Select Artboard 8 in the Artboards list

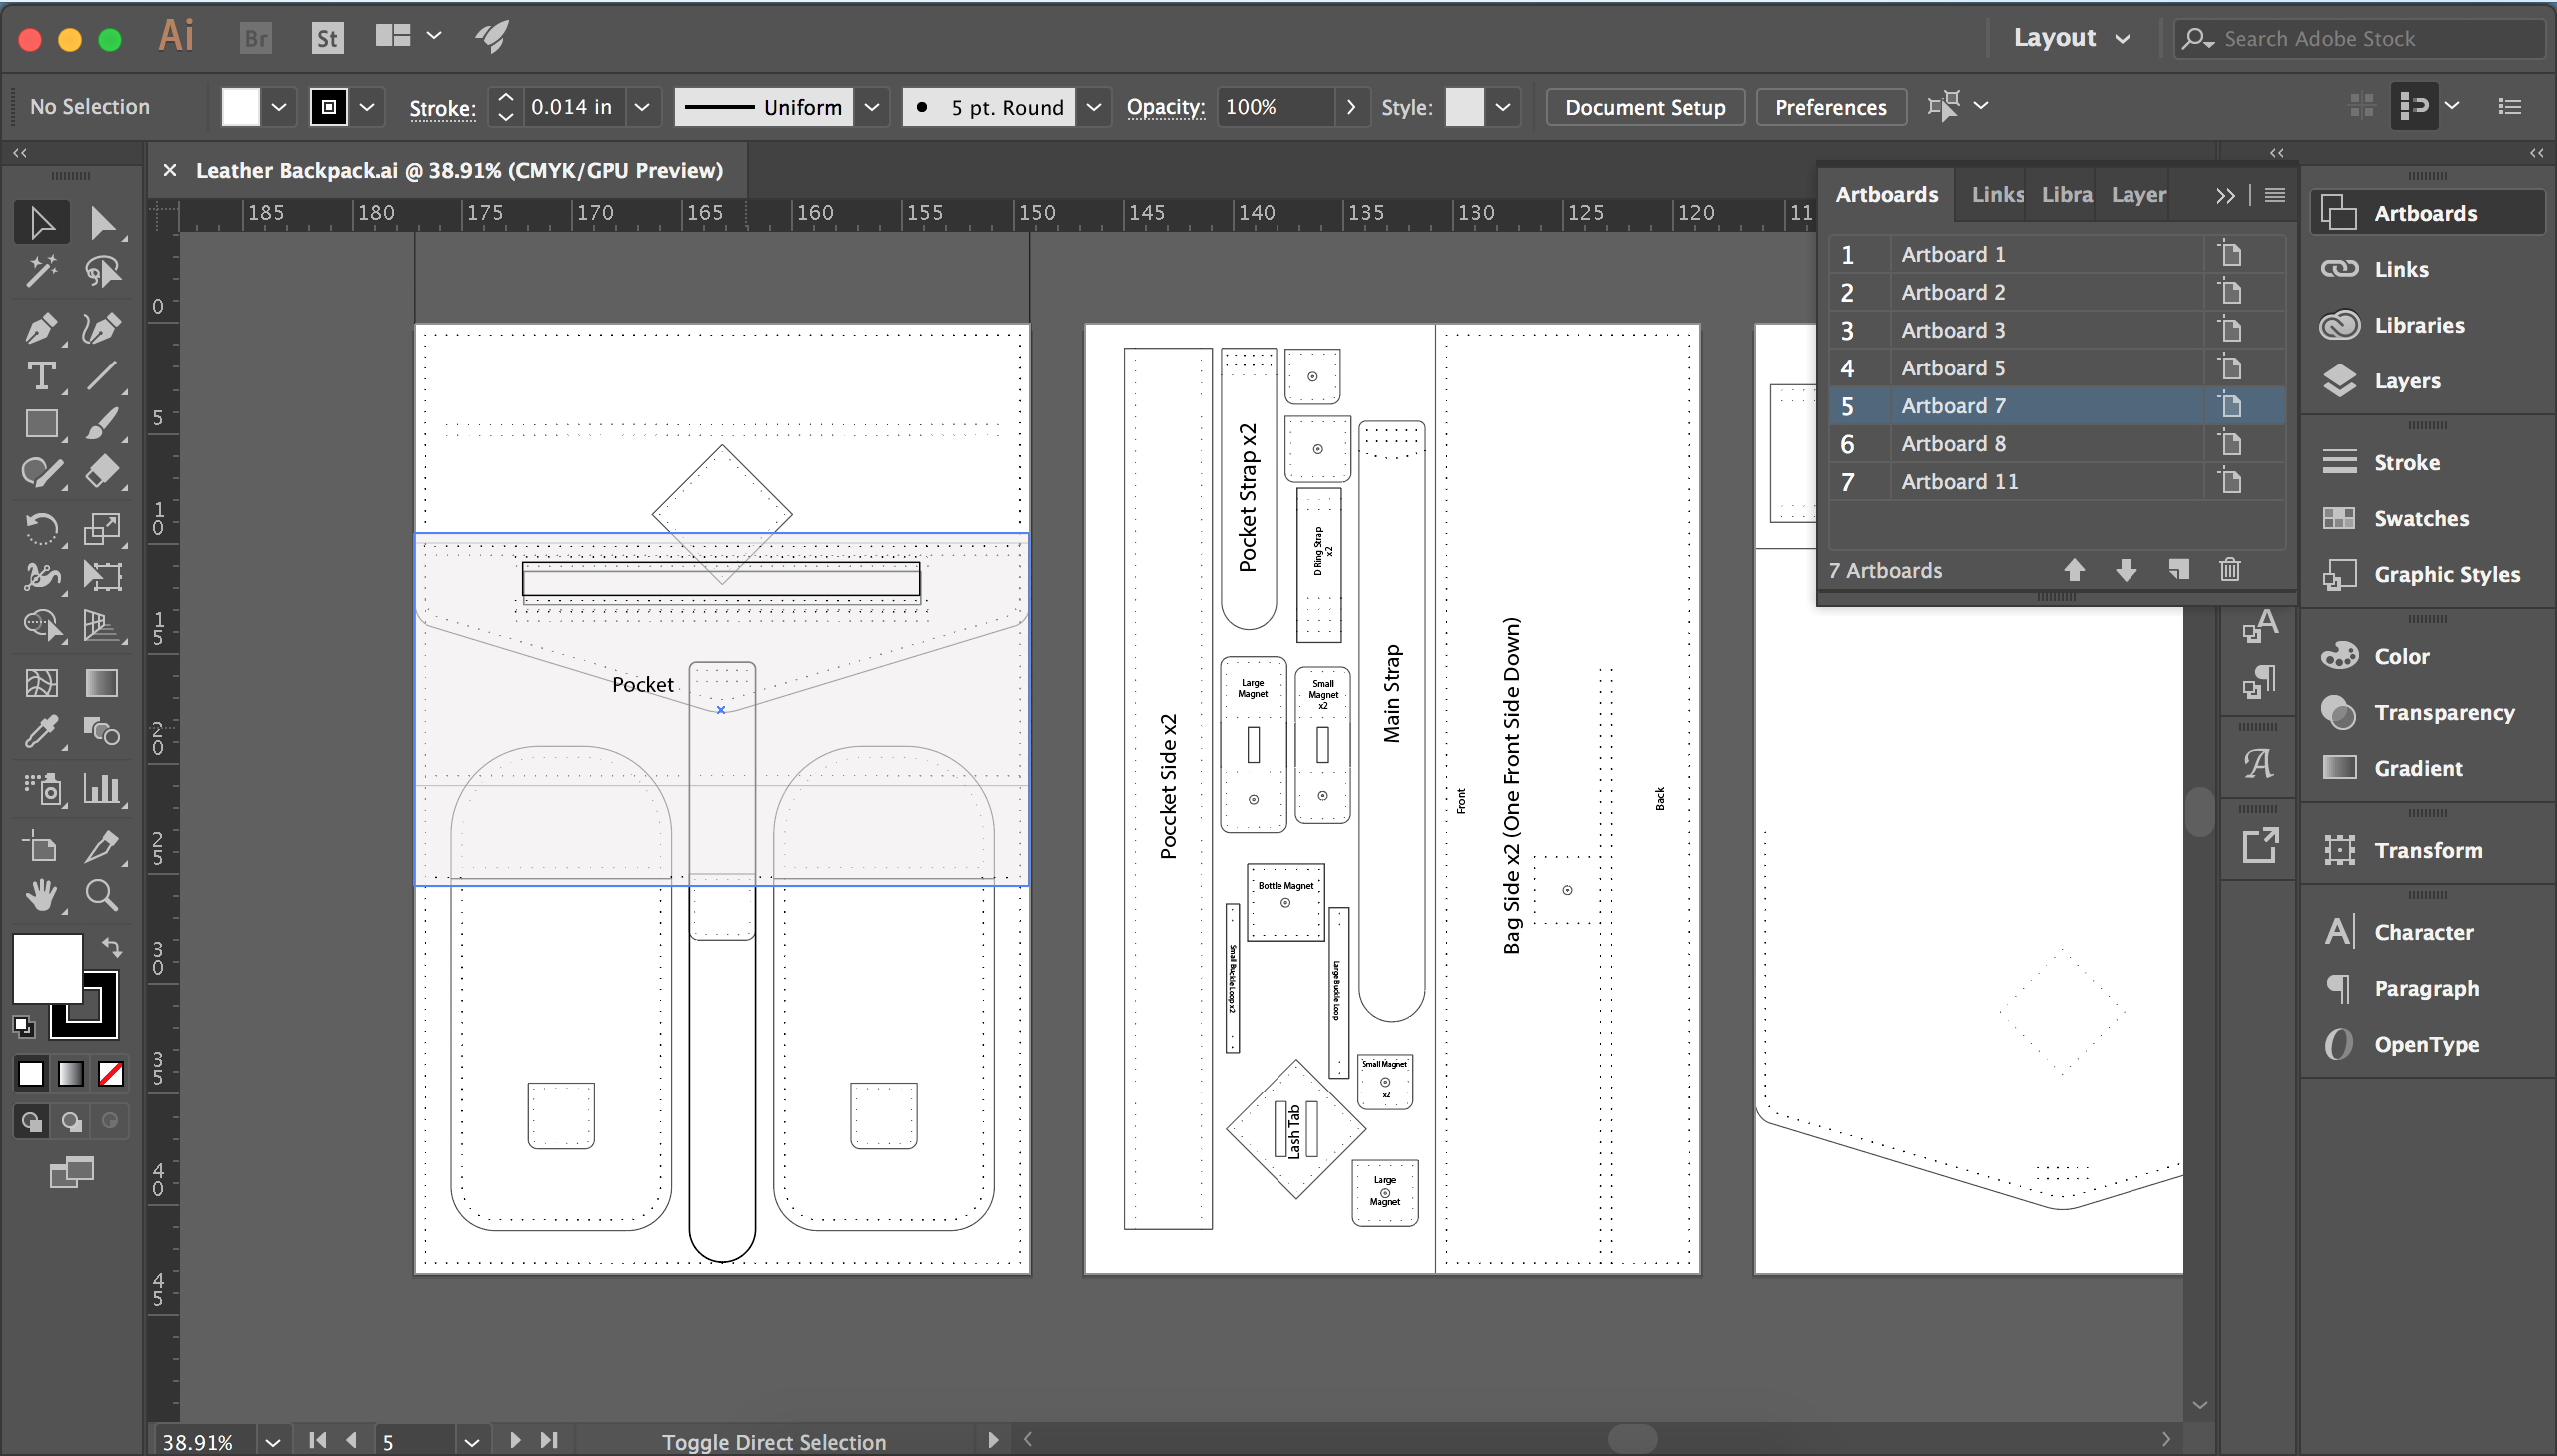(1953, 444)
